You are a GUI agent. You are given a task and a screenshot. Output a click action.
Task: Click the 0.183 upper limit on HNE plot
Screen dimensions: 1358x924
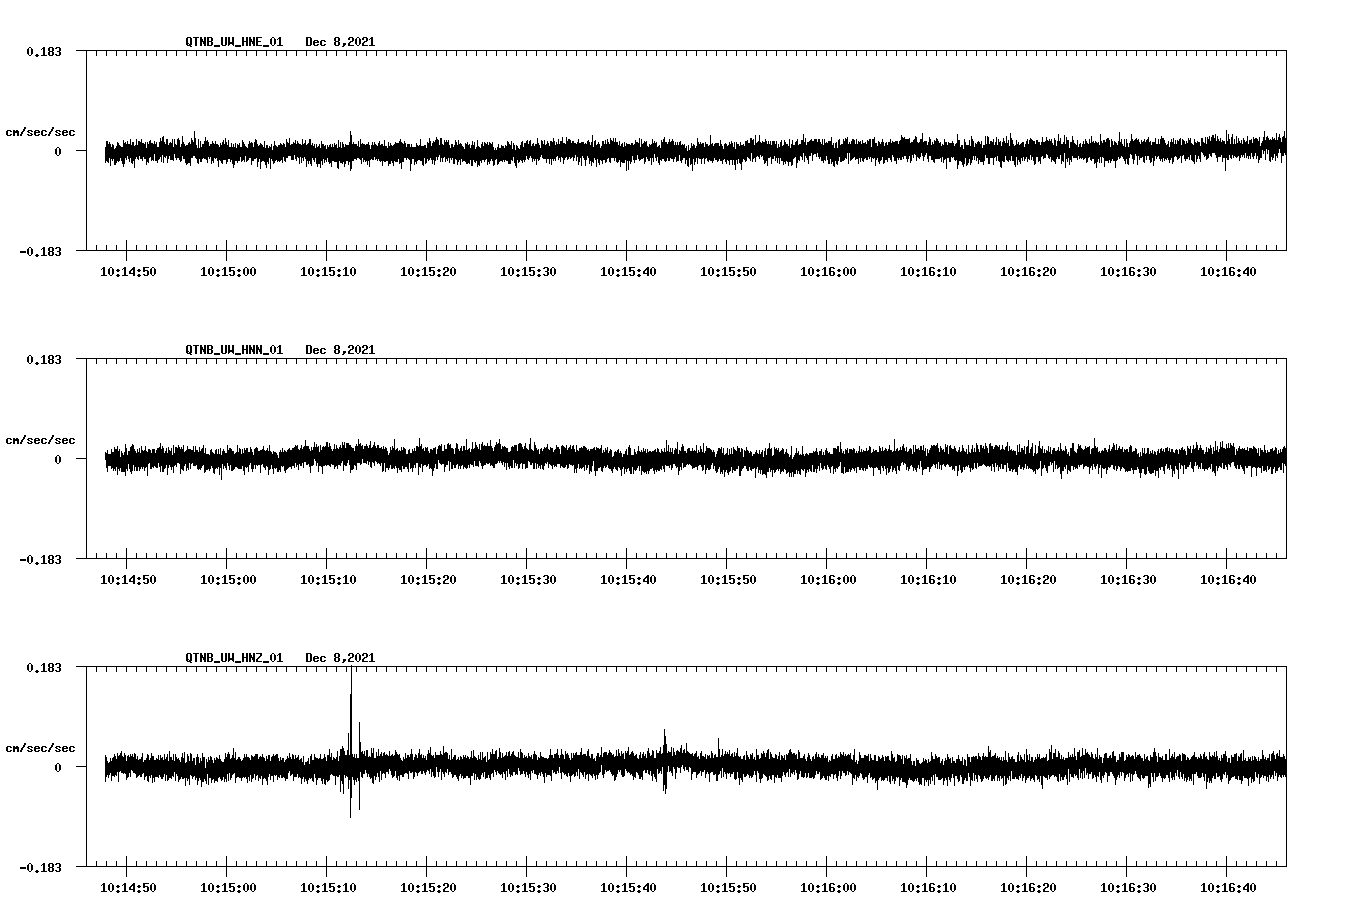pos(43,51)
